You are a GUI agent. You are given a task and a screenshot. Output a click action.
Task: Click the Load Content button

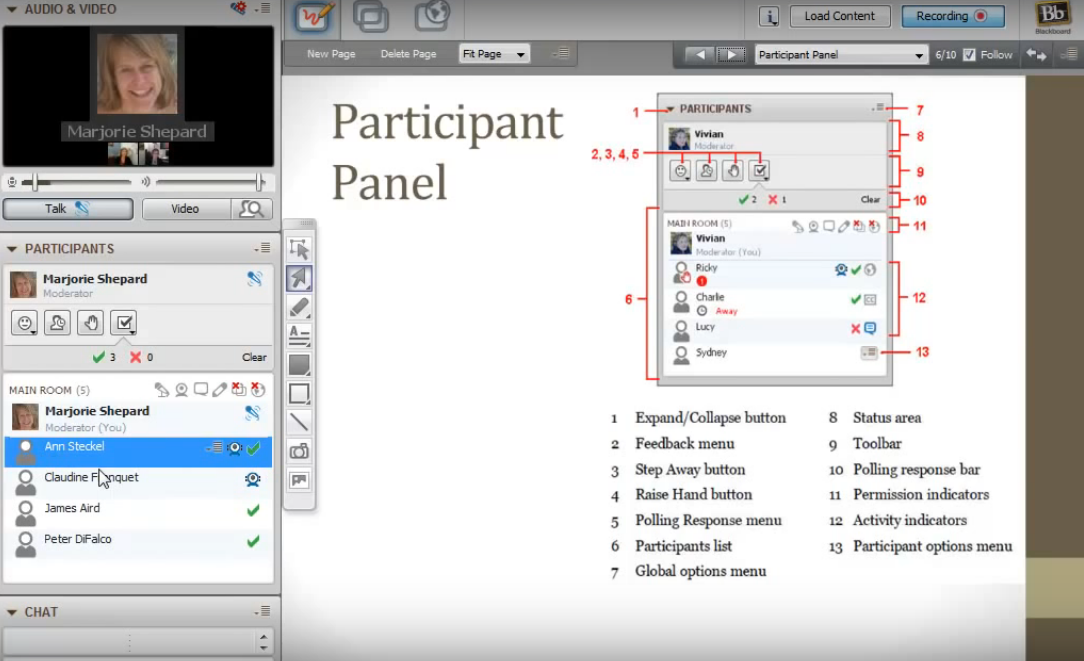(839, 16)
